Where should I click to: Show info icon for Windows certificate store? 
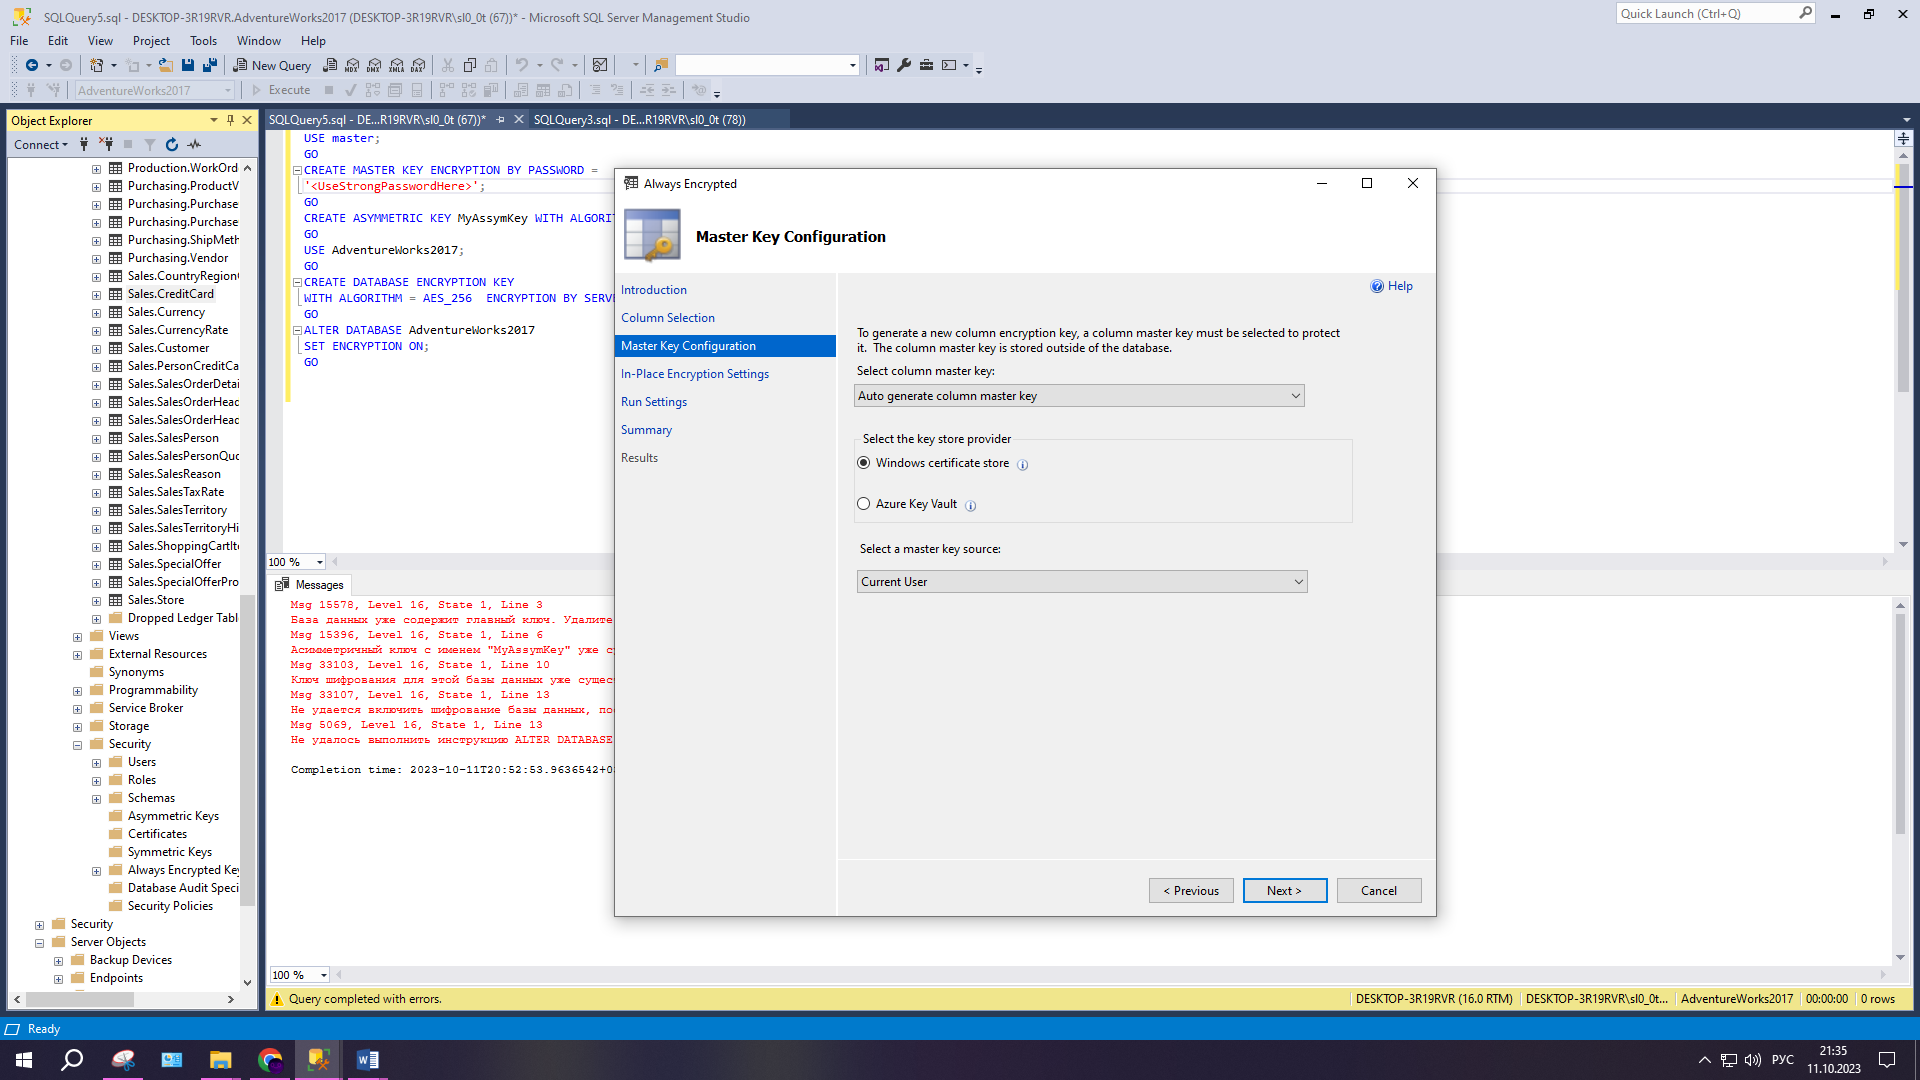coord(1022,464)
